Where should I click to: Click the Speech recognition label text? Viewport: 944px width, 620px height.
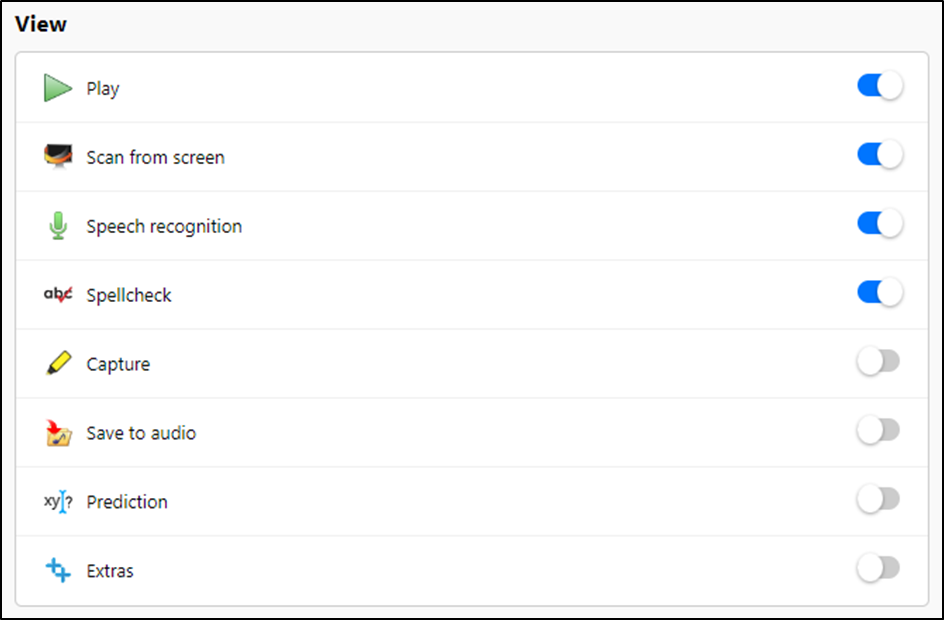pyautogui.click(x=164, y=226)
